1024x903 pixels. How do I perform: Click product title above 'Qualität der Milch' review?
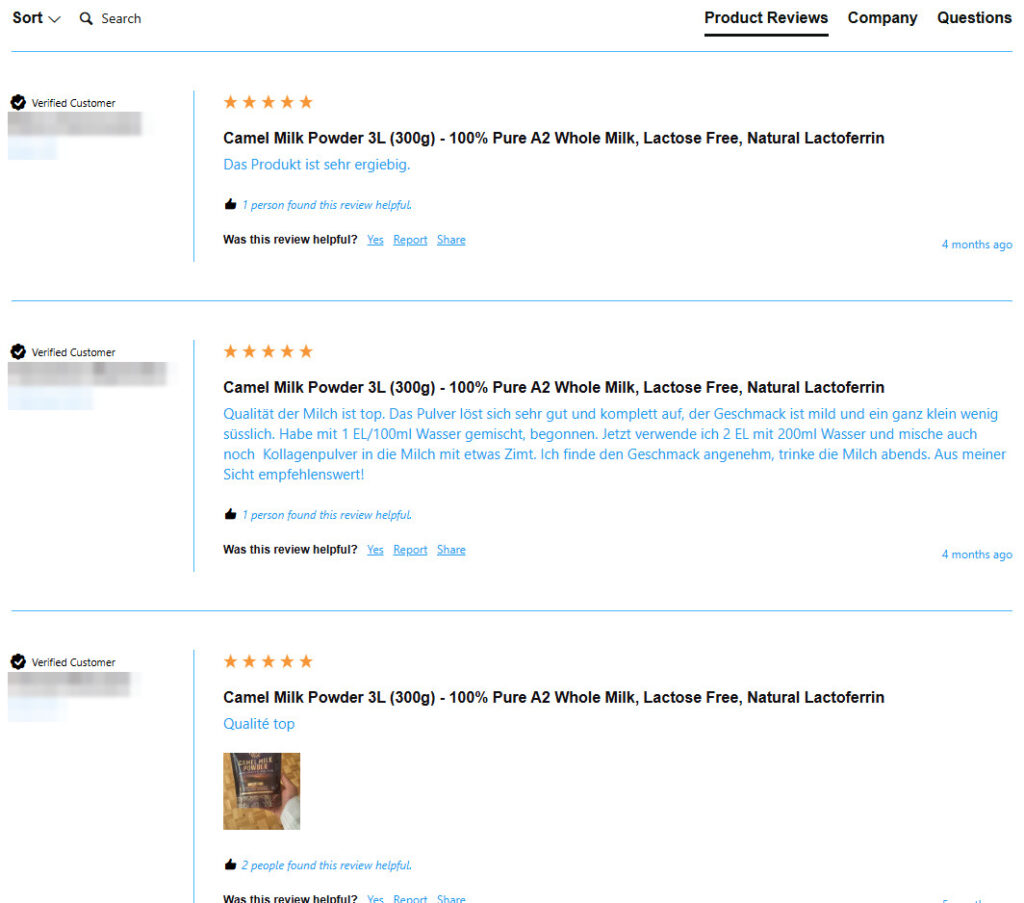click(554, 387)
